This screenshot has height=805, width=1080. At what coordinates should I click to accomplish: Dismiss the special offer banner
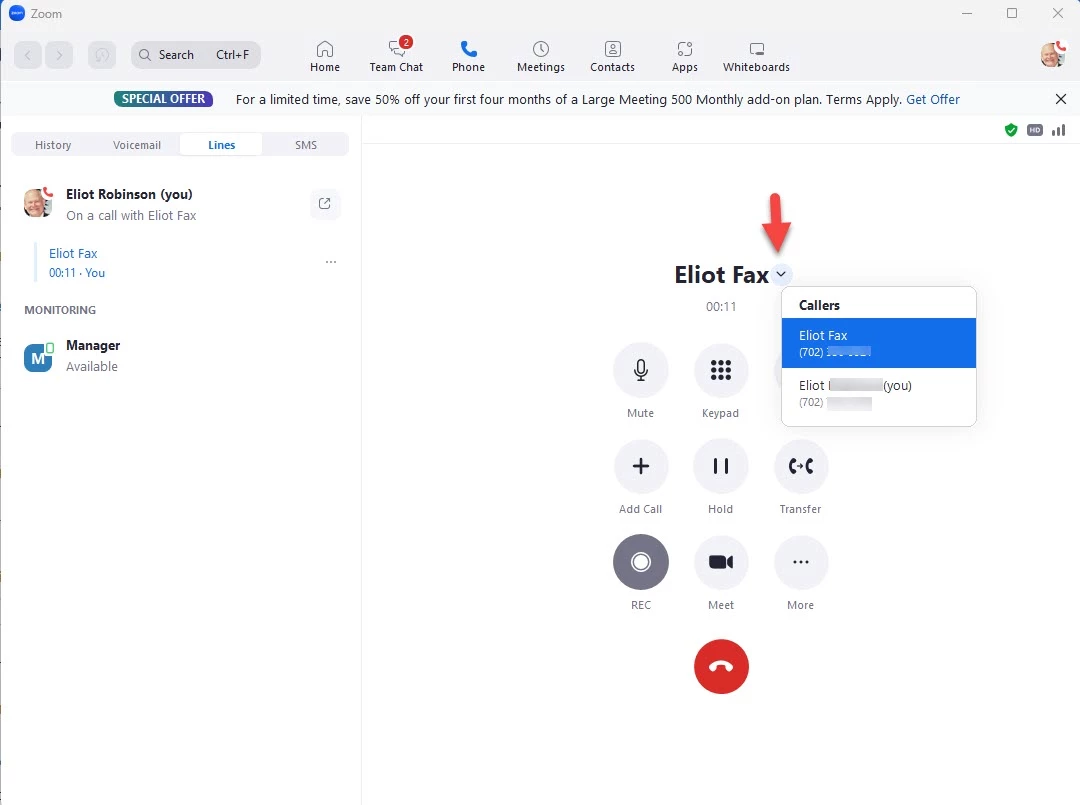pyautogui.click(x=1061, y=99)
